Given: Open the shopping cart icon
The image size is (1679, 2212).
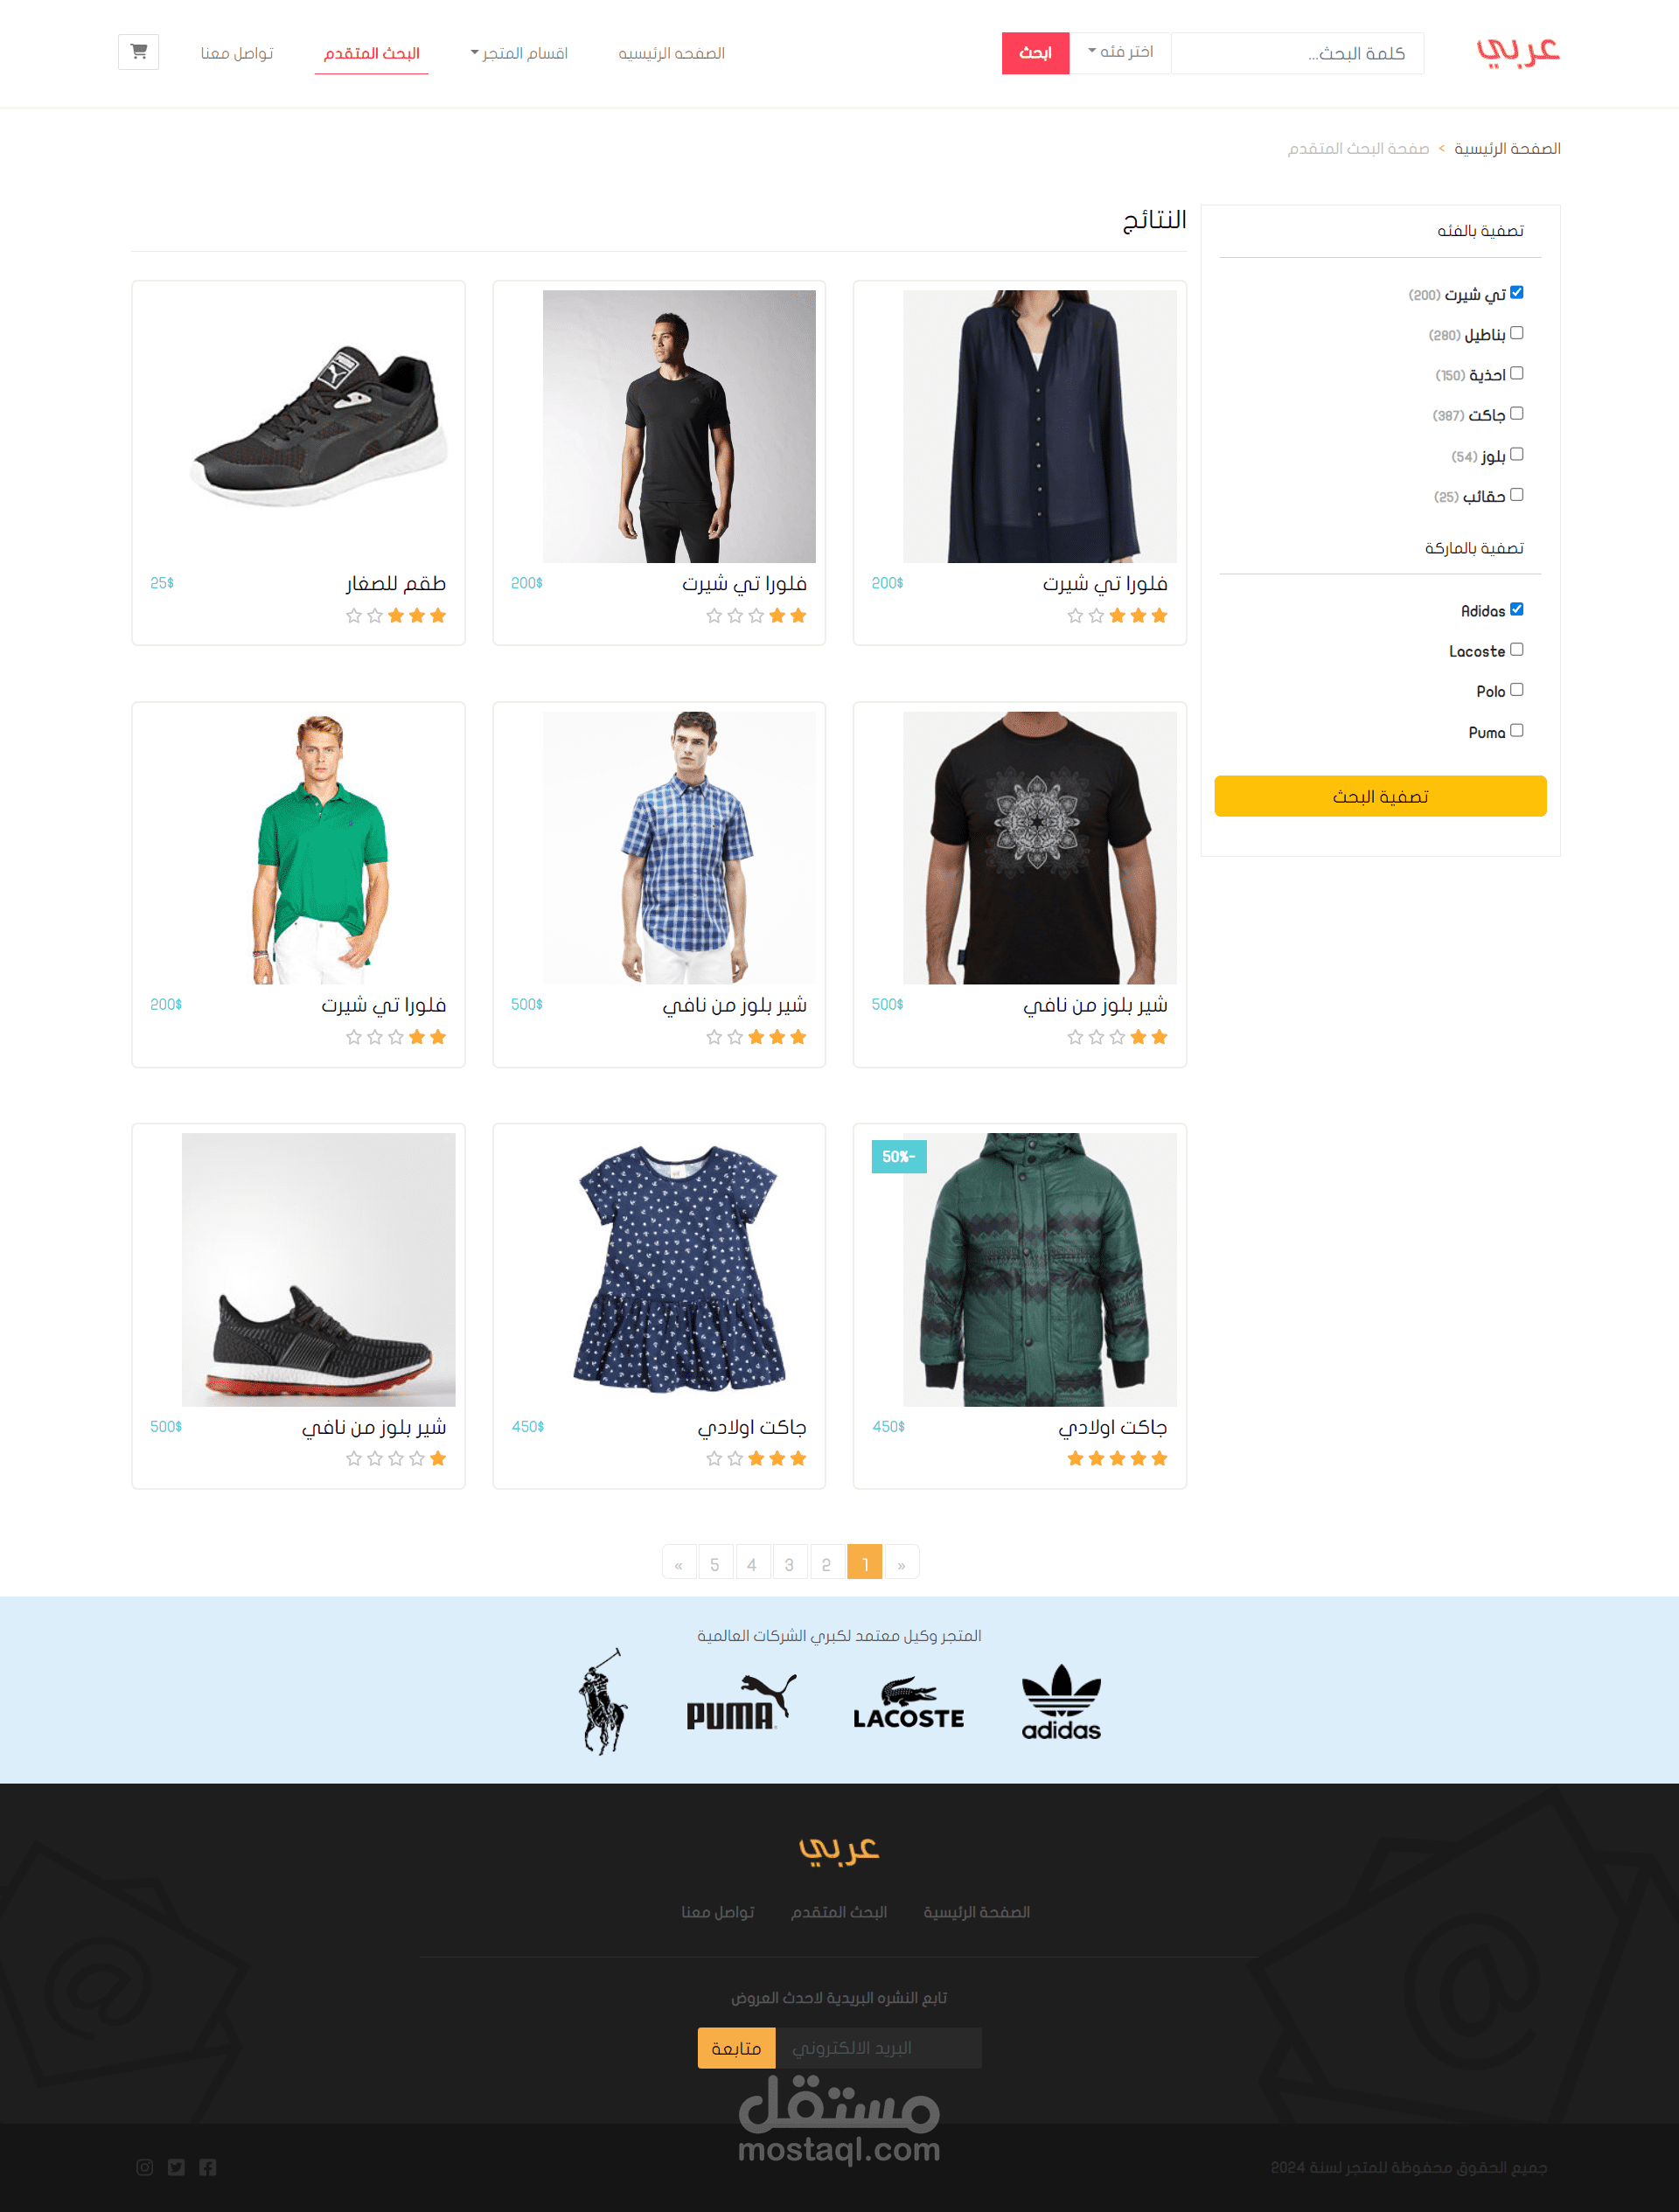Looking at the screenshot, I should (x=139, y=52).
